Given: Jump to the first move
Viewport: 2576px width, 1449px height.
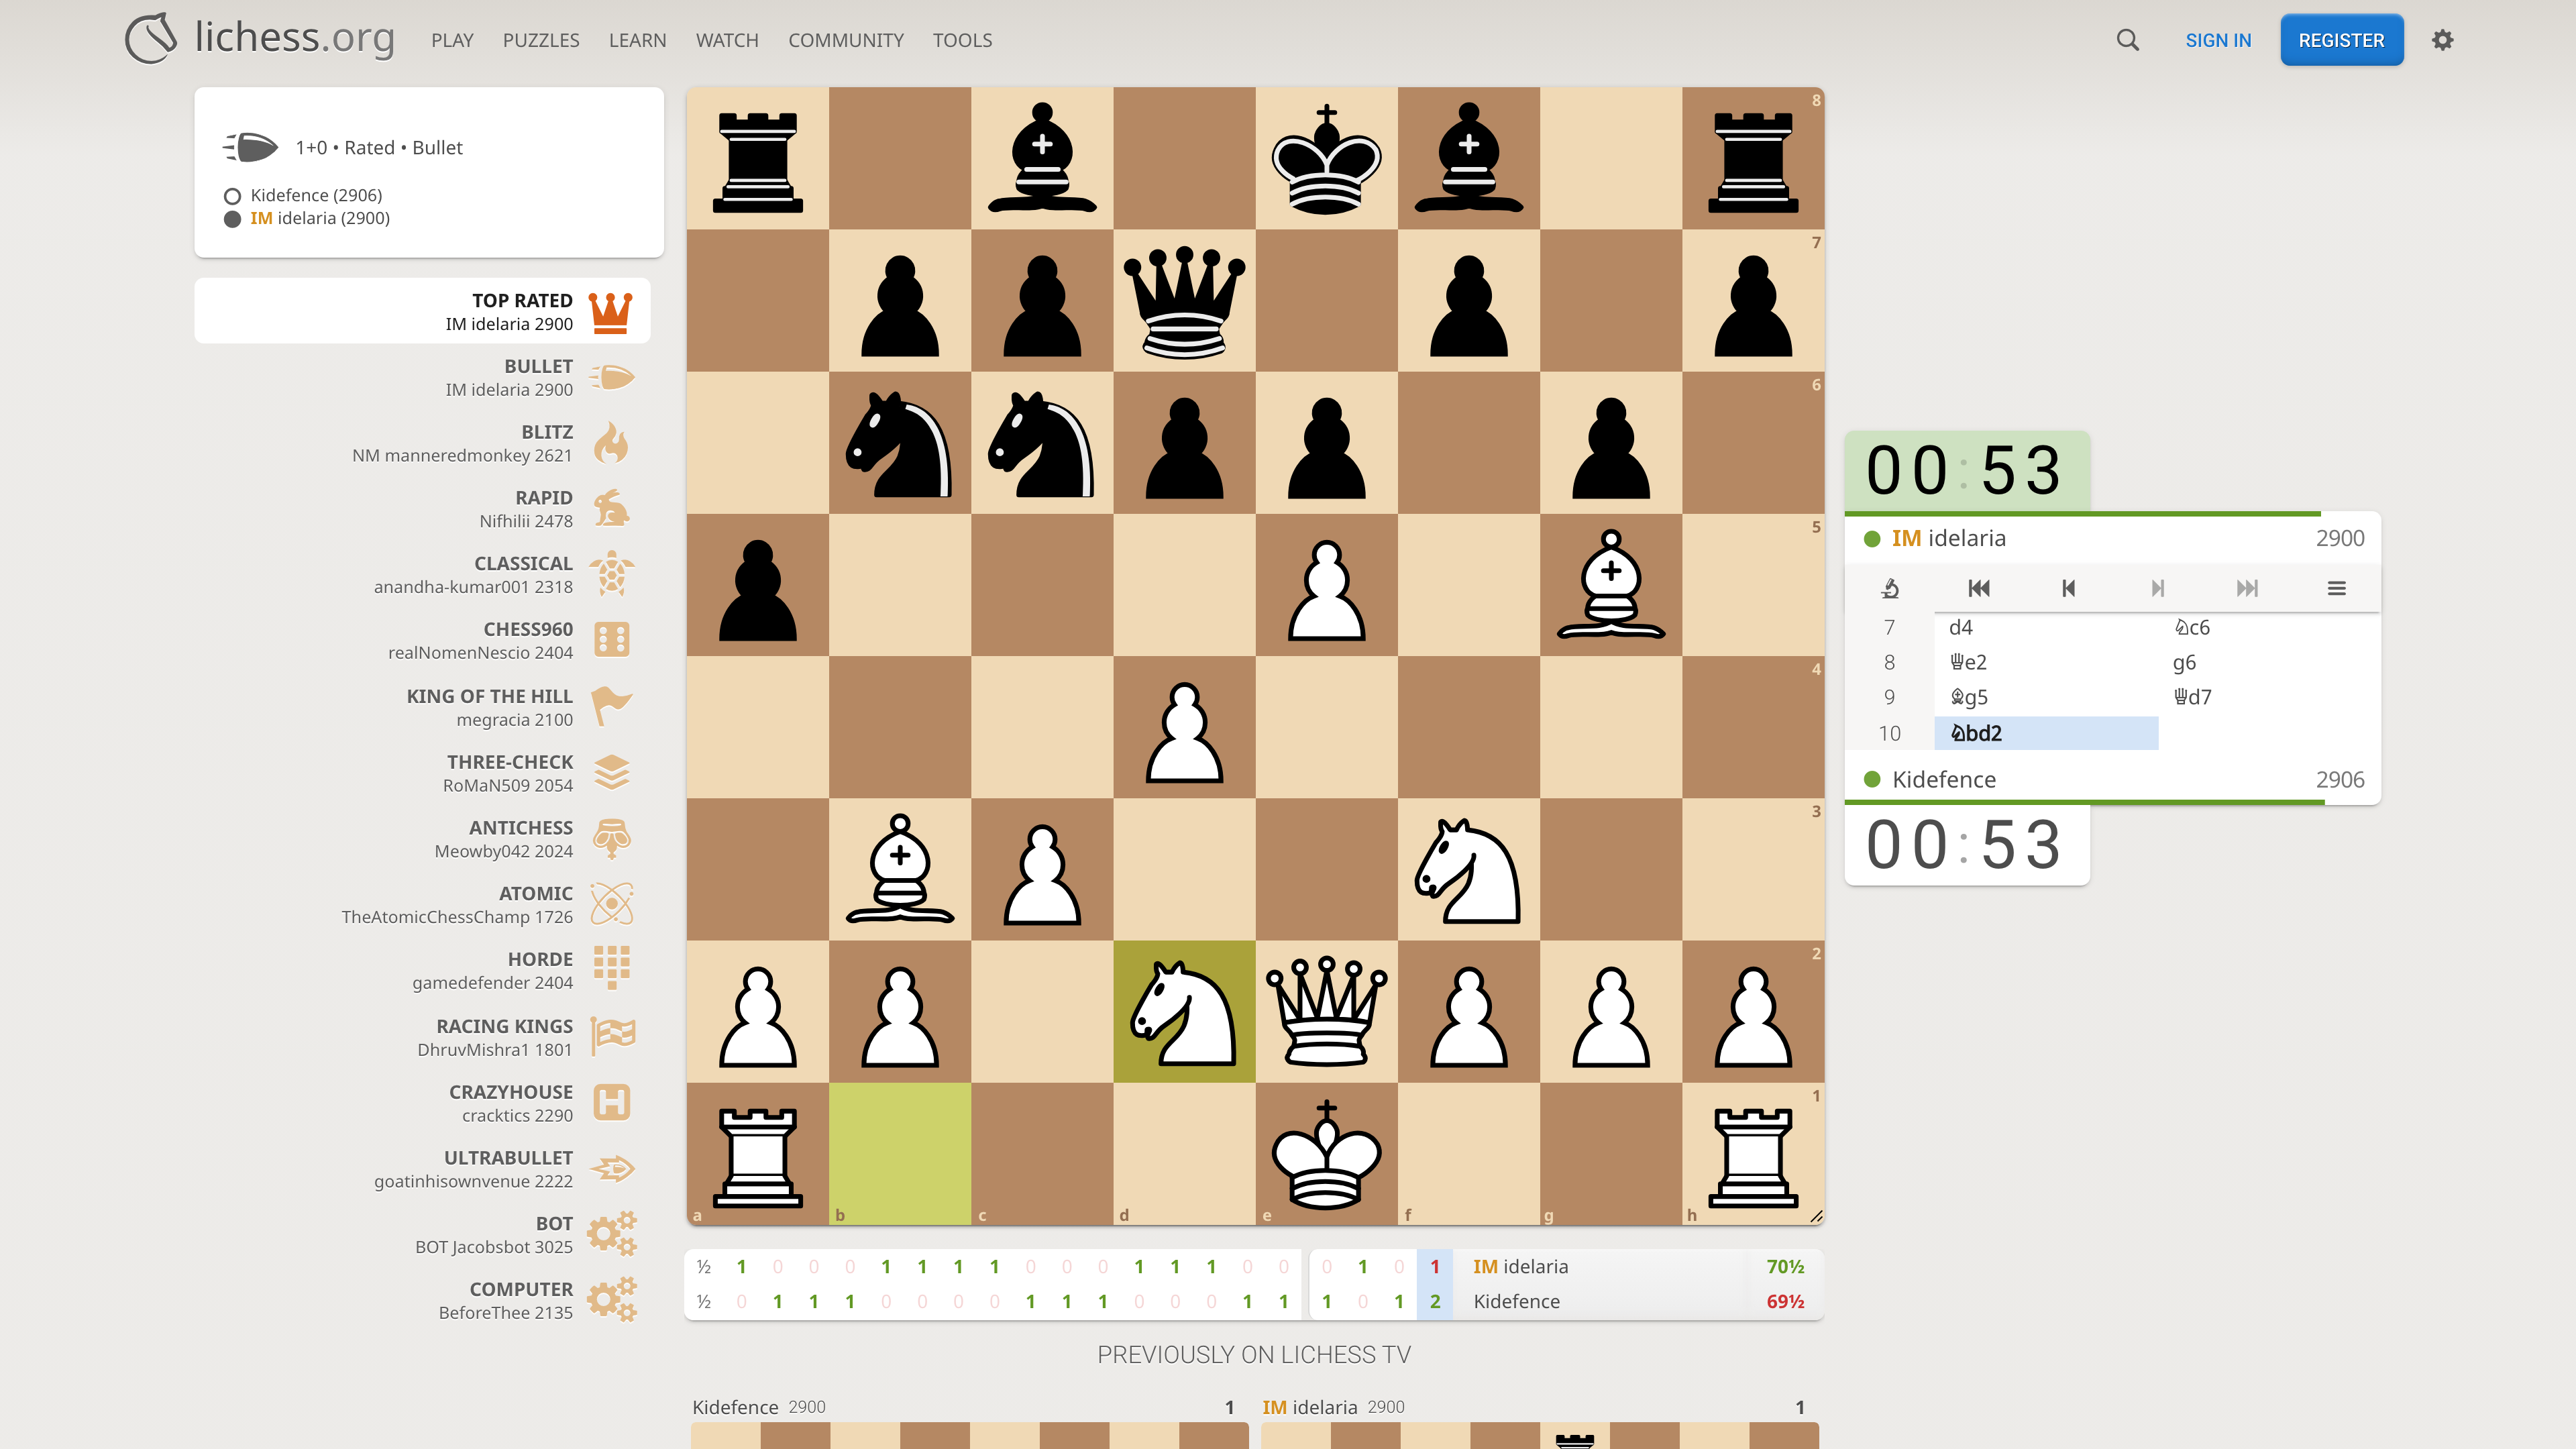Looking at the screenshot, I should coord(1979,588).
